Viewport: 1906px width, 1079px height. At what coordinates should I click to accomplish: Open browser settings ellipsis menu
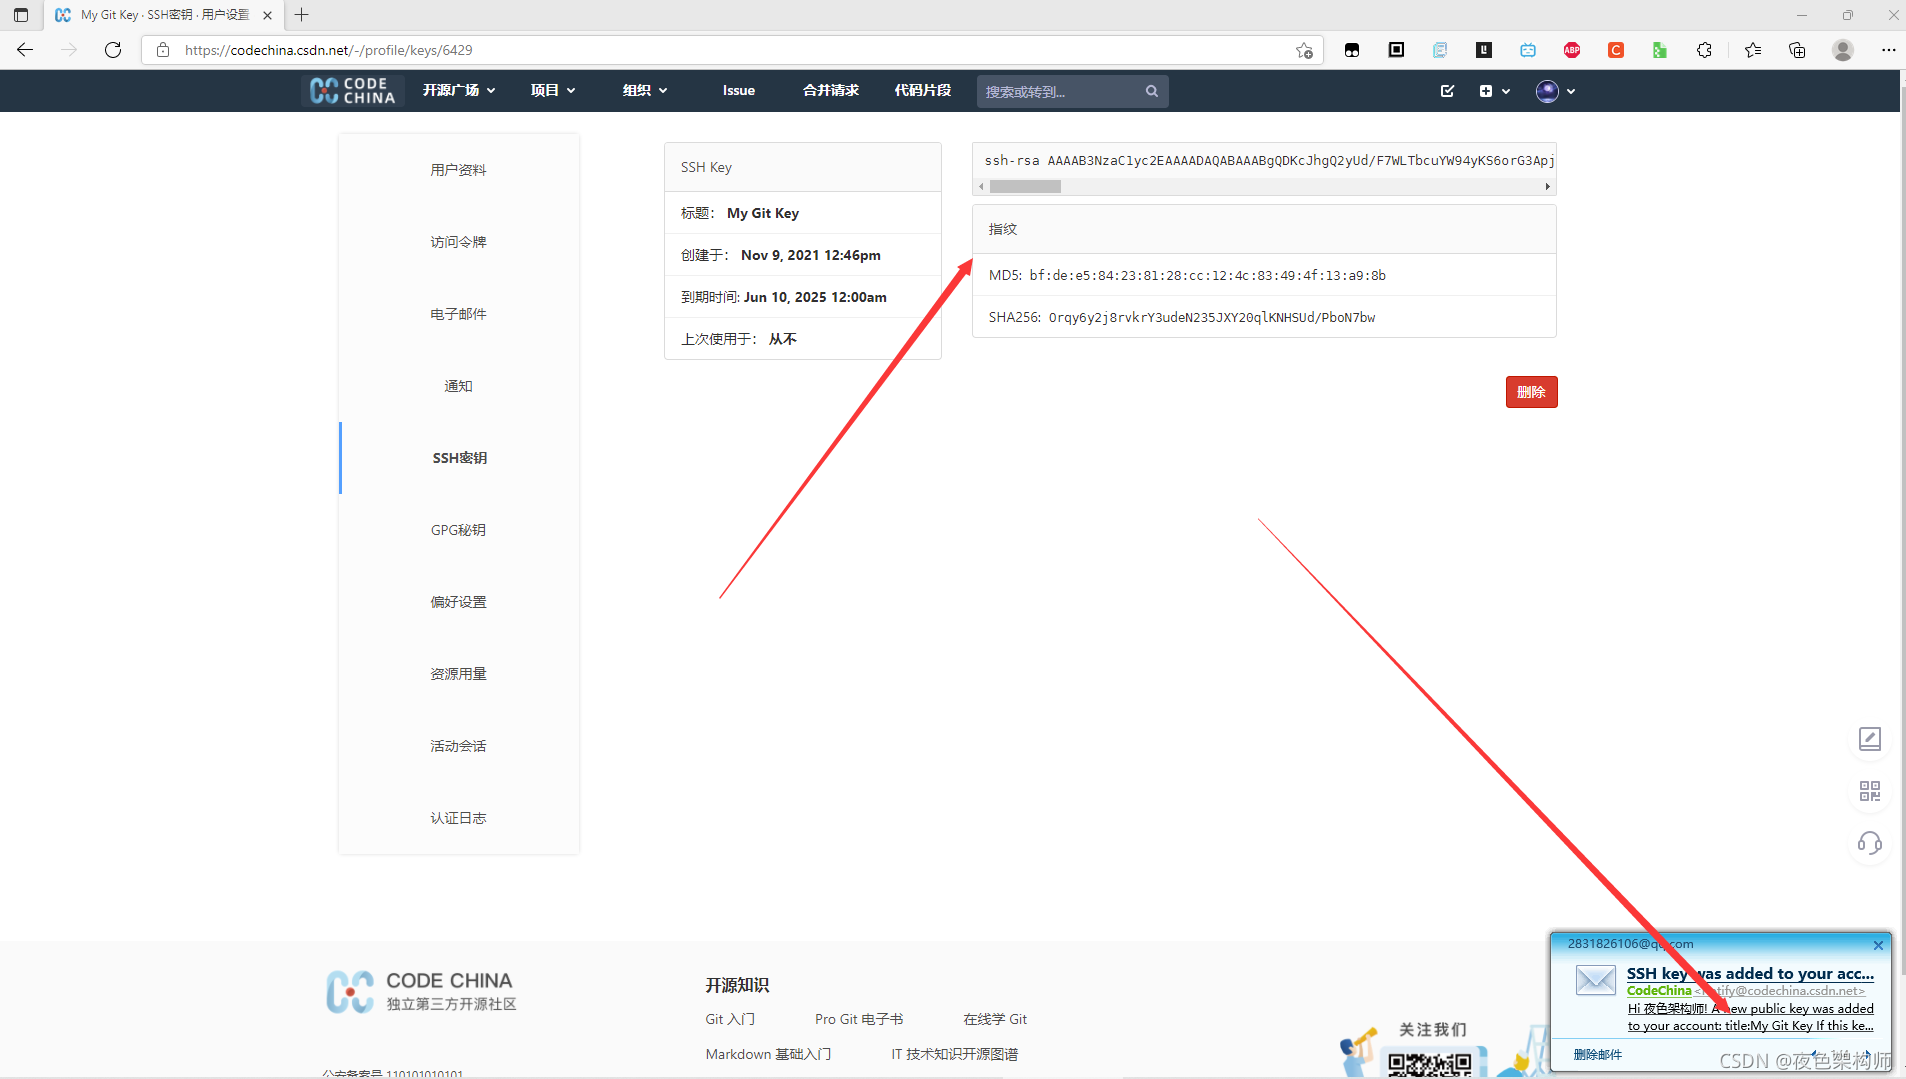pos(1888,50)
